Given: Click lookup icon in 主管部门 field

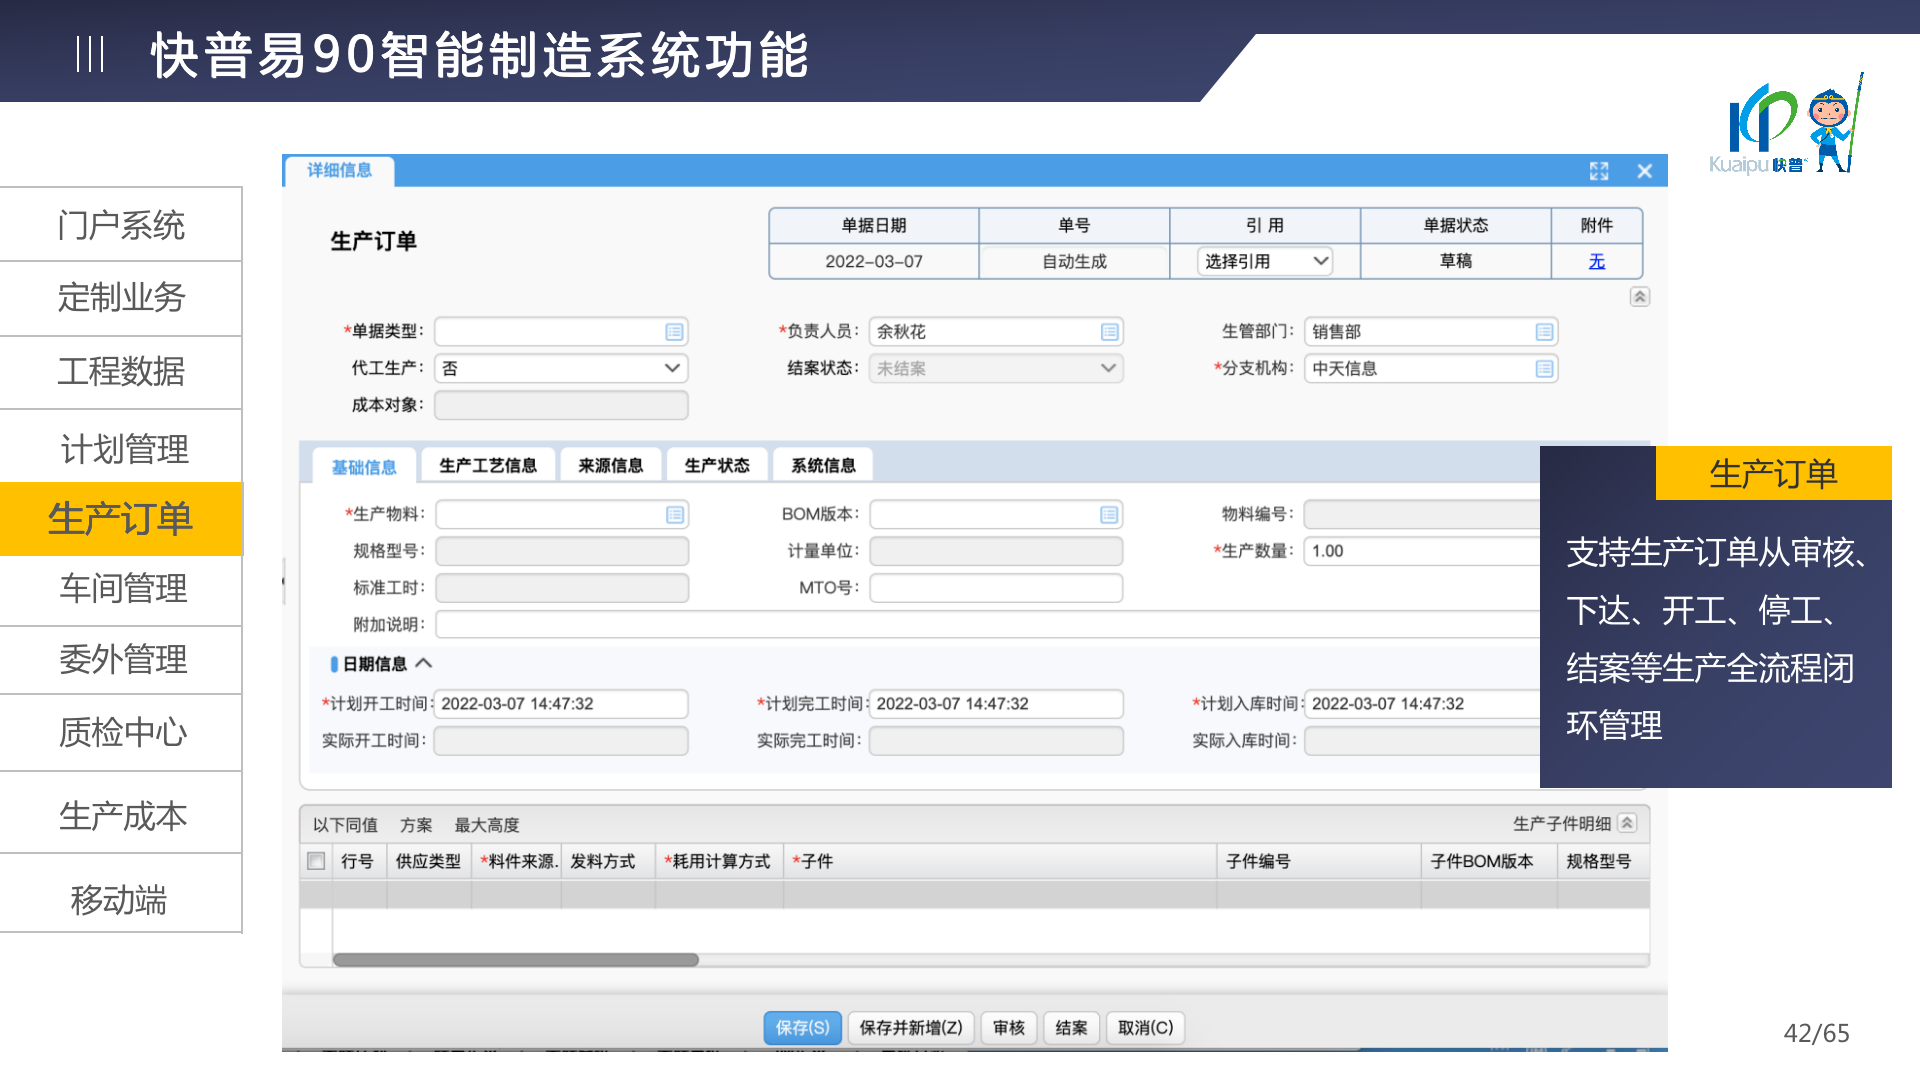Looking at the screenshot, I should click(x=1544, y=332).
